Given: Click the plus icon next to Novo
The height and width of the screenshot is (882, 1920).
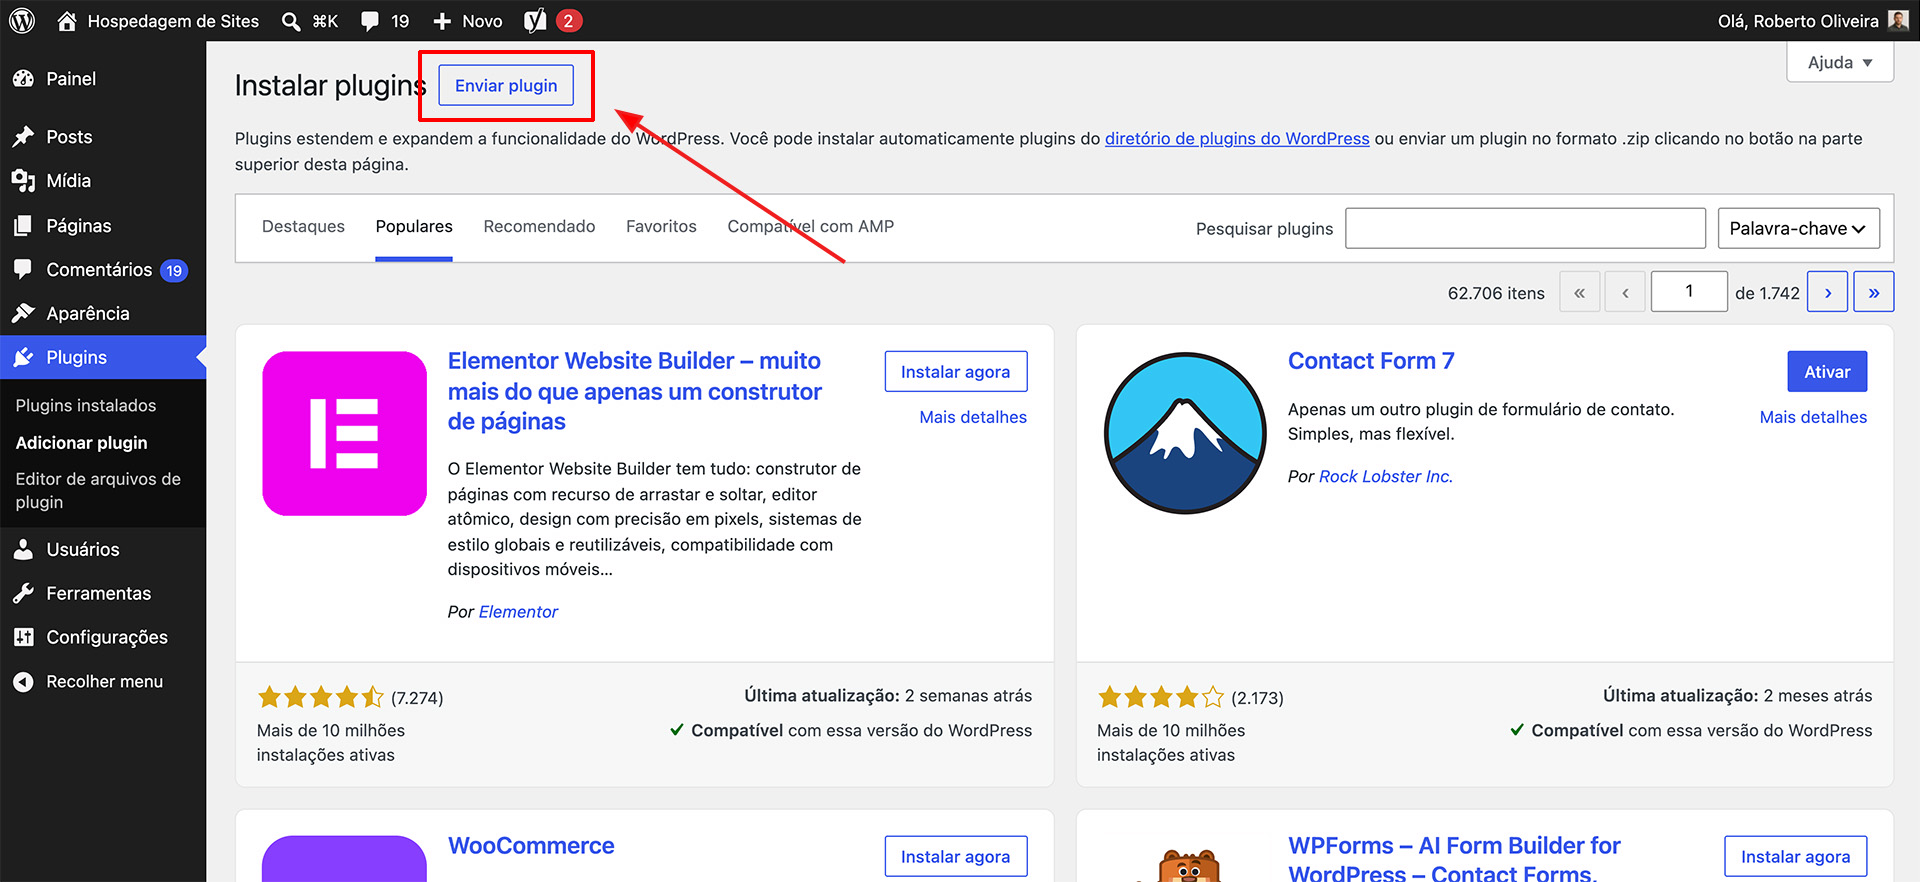Looking at the screenshot, I should point(442,21).
